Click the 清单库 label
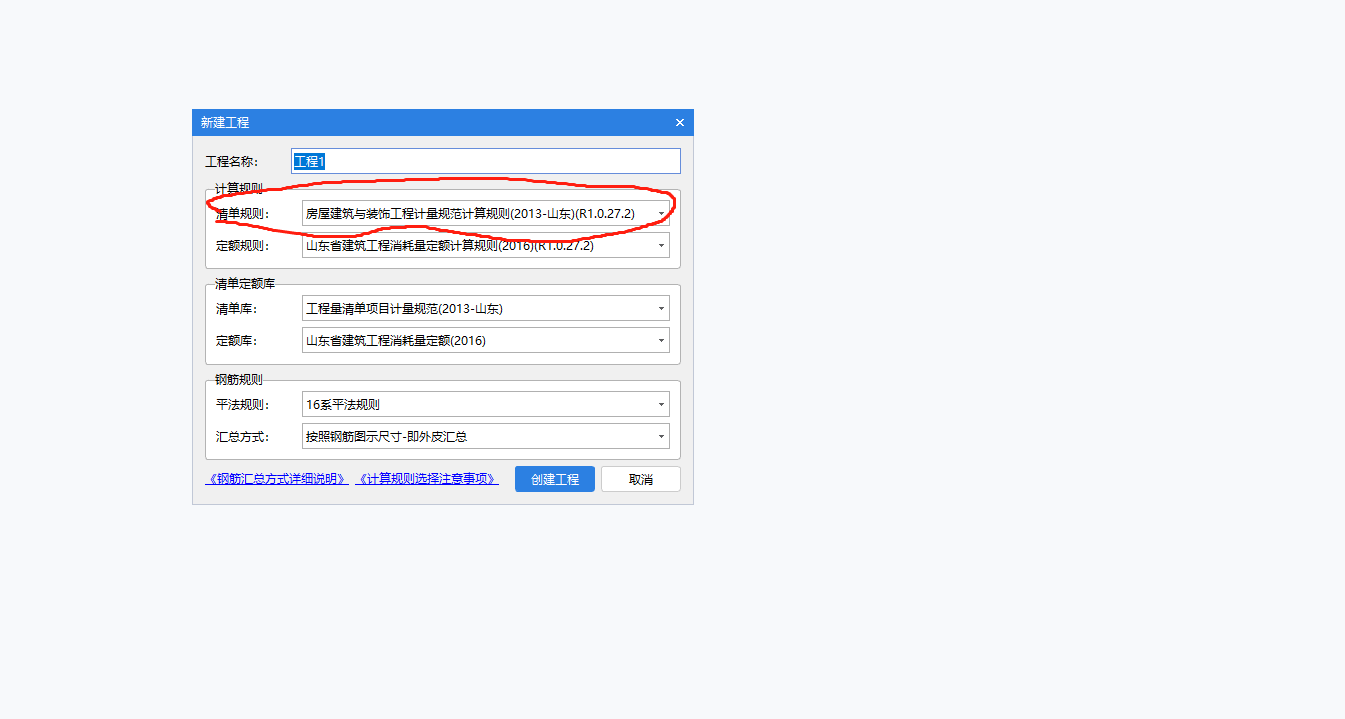1345x719 pixels. 237,308
